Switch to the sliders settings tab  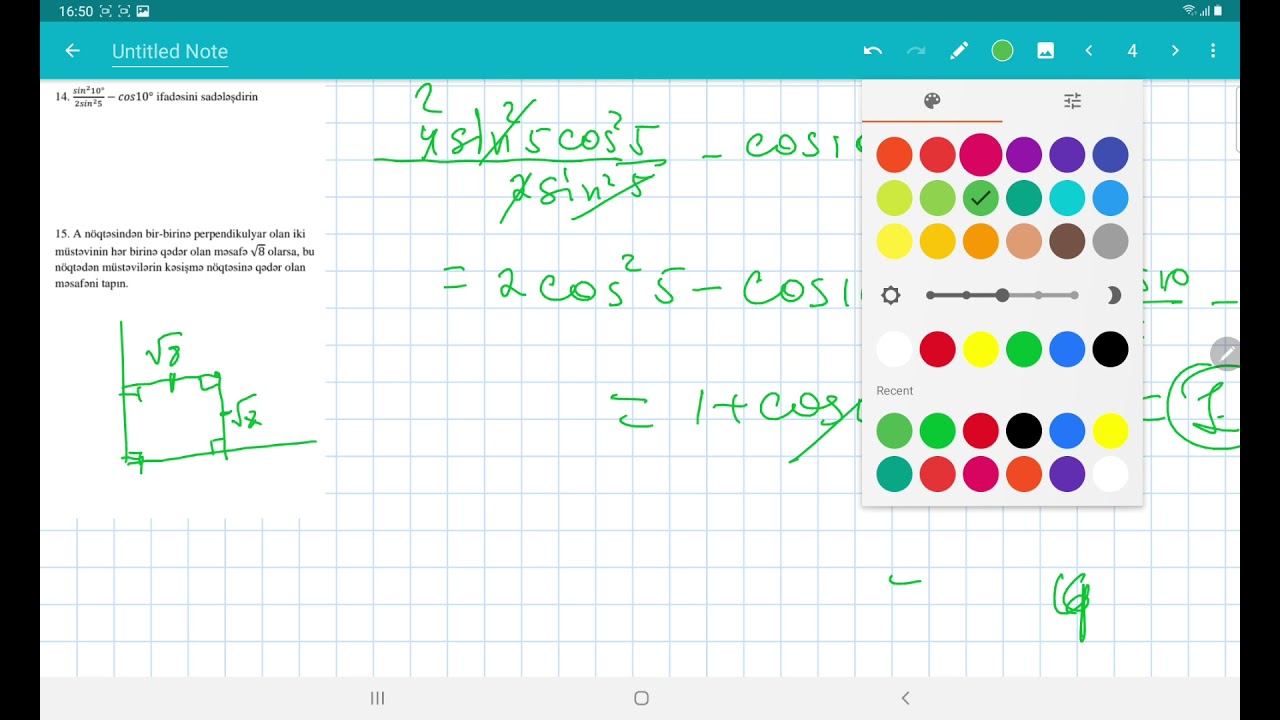[x=1072, y=101]
